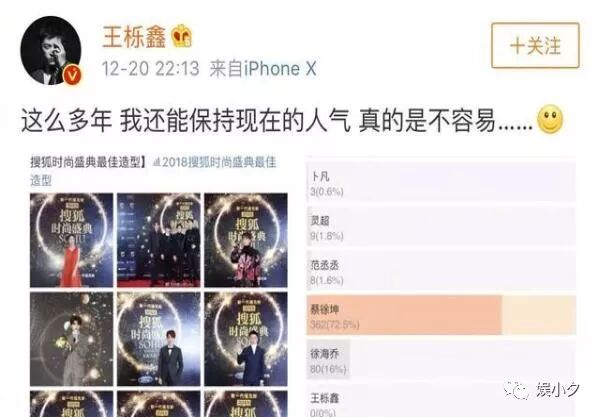Image resolution: width=600 pixels, height=417 pixels.
Task: Click the orange verified V badge
Action: pos(72,75)
